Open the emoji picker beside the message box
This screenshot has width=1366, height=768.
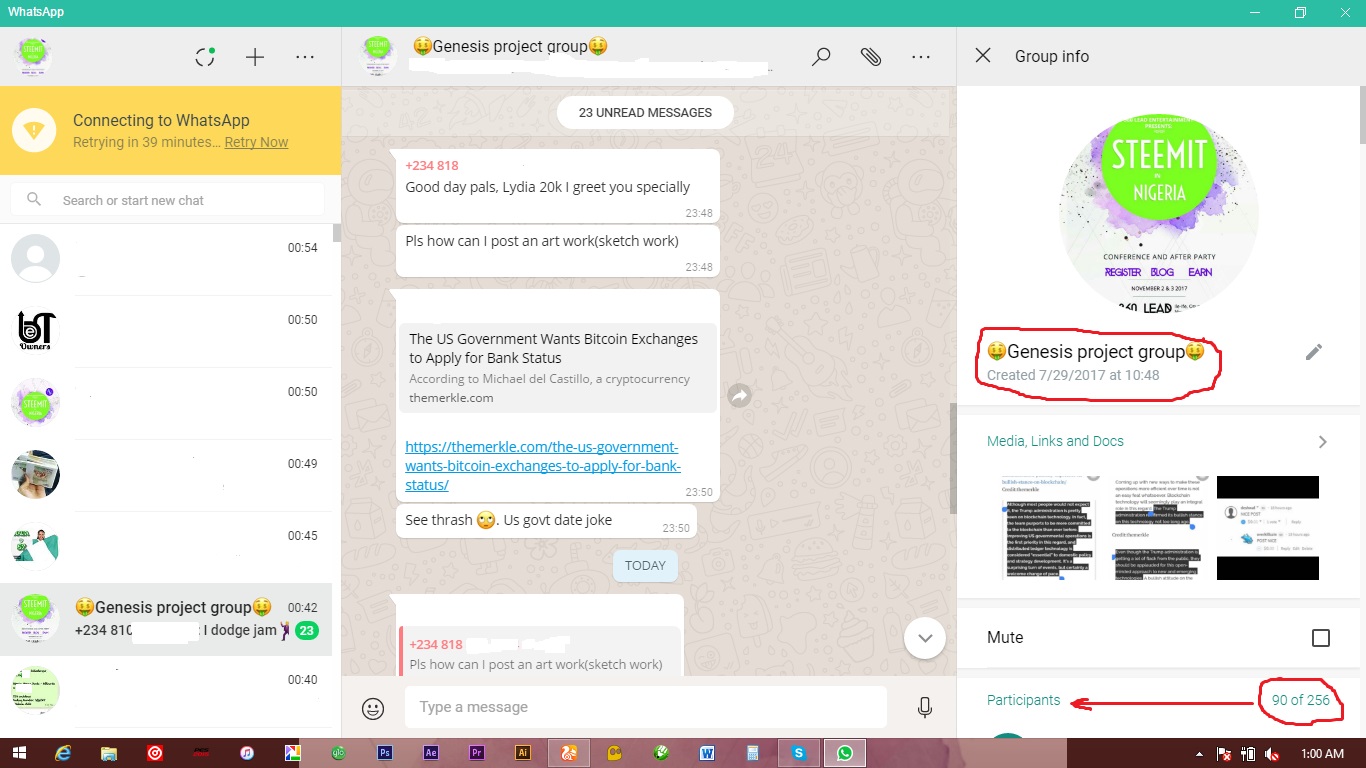coord(372,707)
